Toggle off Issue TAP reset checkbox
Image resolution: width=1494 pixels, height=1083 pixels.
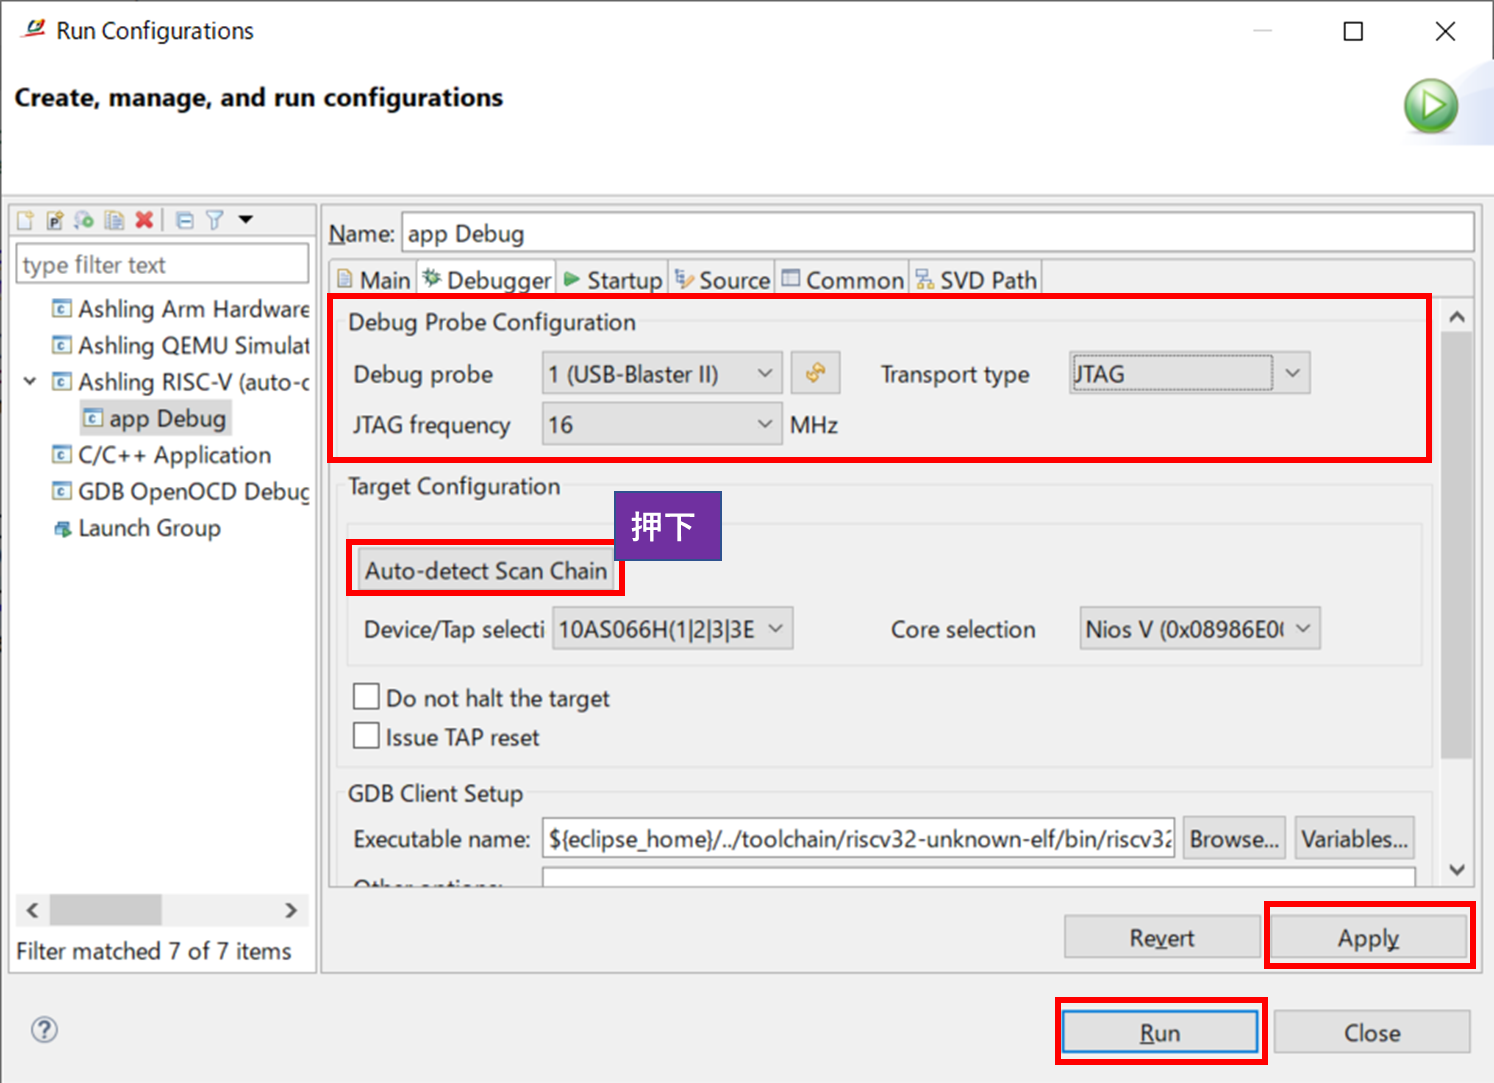(x=366, y=735)
